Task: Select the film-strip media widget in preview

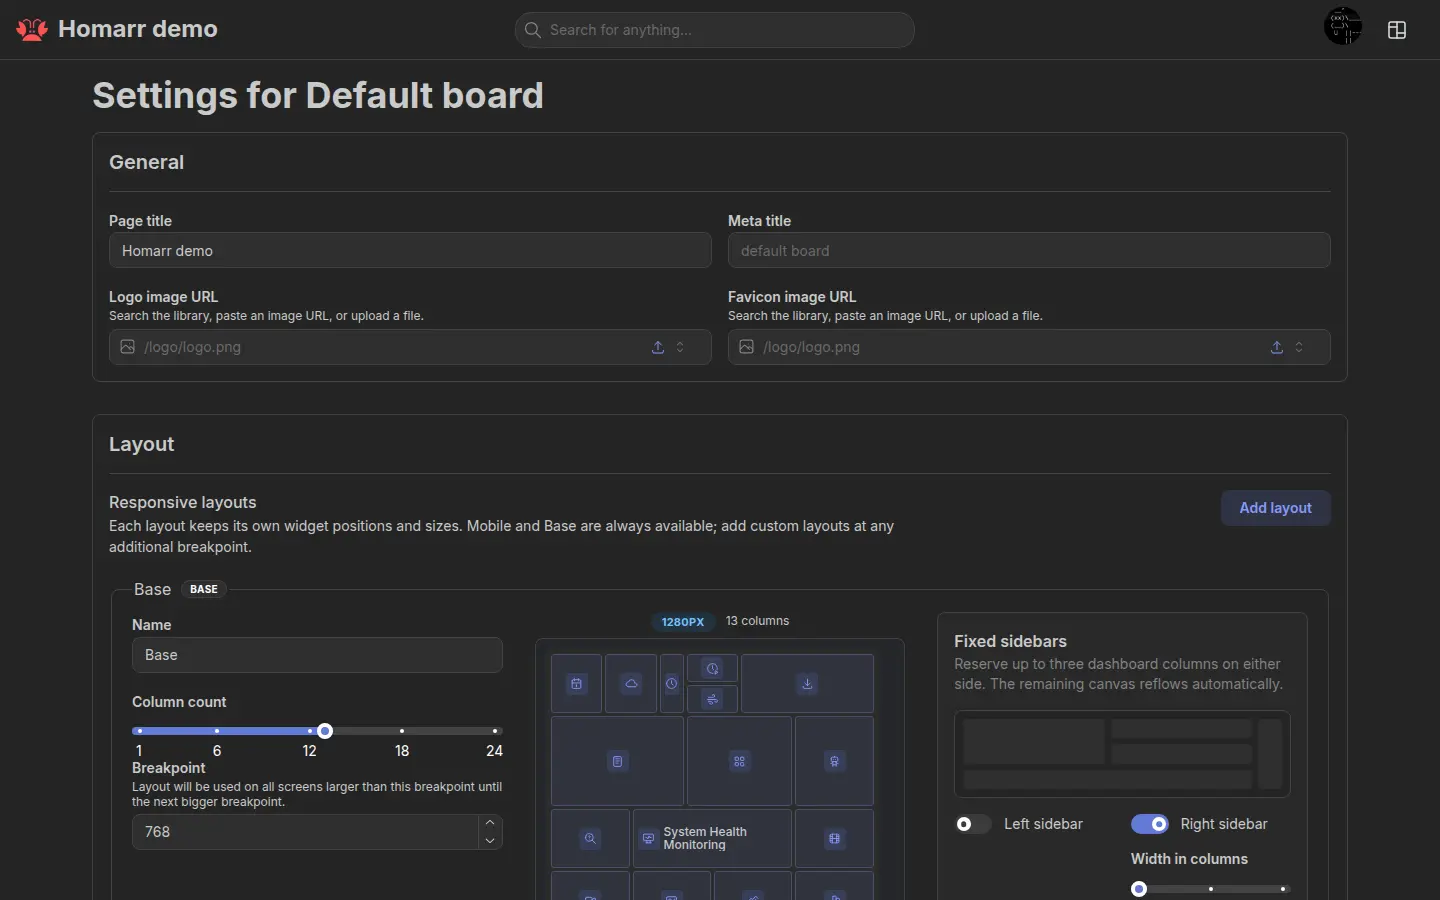Action: 834,838
